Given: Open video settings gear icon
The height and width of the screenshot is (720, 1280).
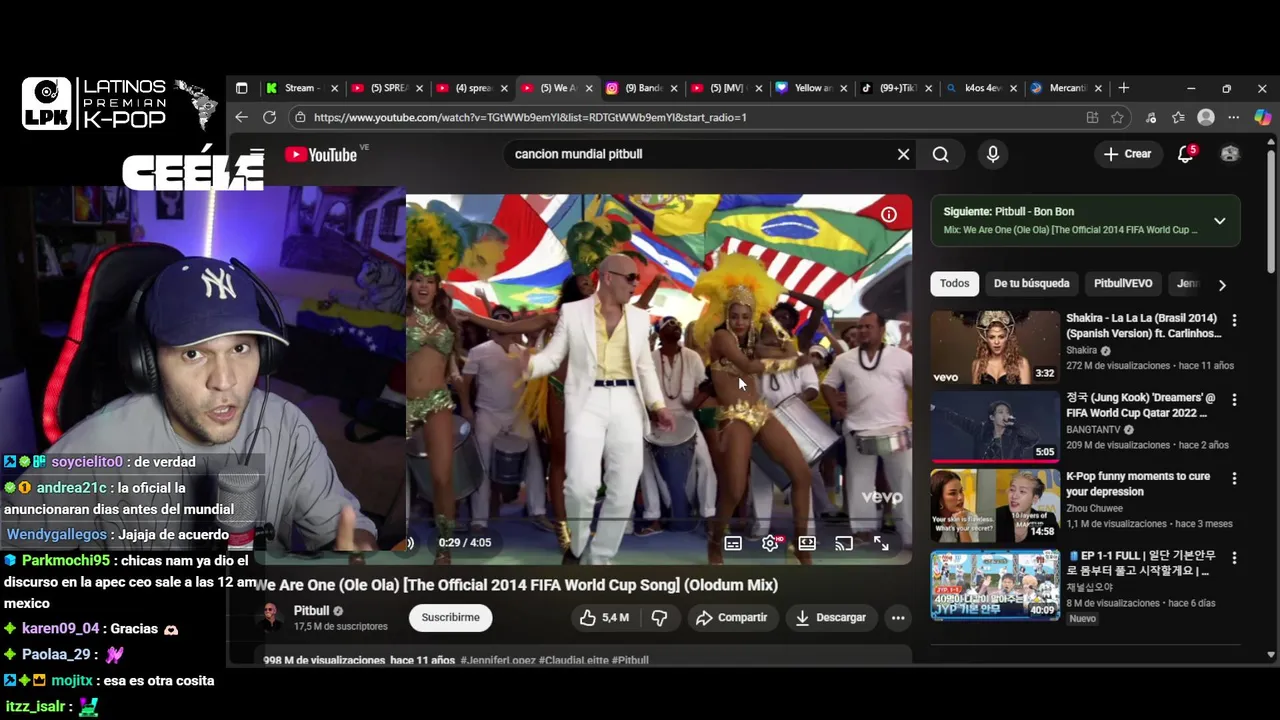Looking at the screenshot, I should [x=770, y=543].
